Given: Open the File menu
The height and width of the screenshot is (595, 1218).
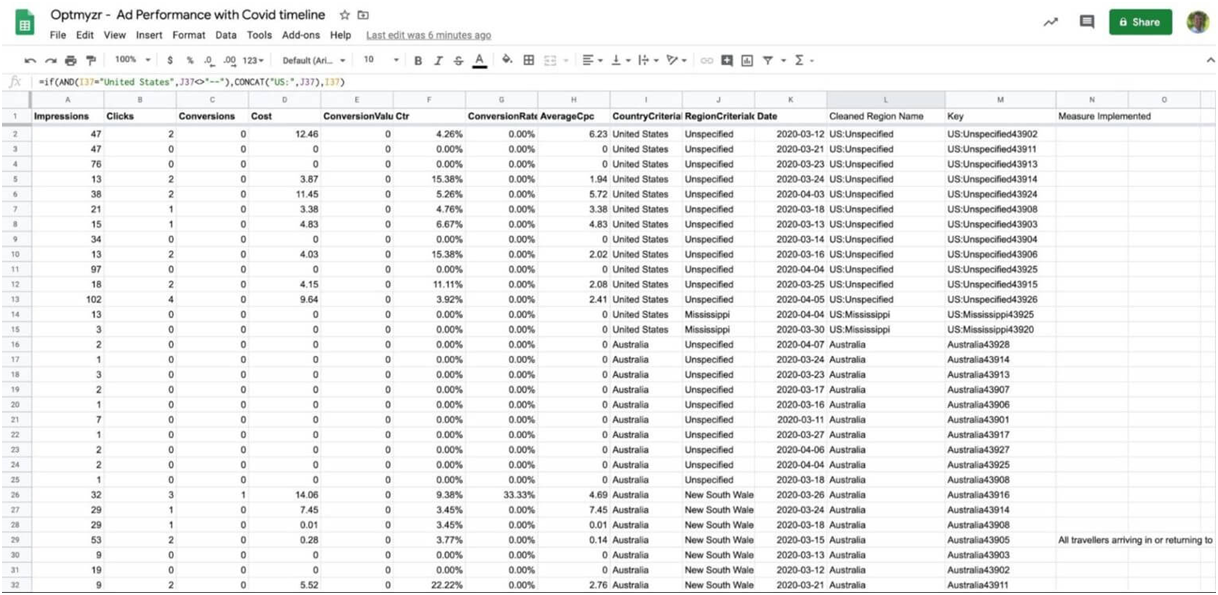Looking at the screenshot, I should click(58, 35).
